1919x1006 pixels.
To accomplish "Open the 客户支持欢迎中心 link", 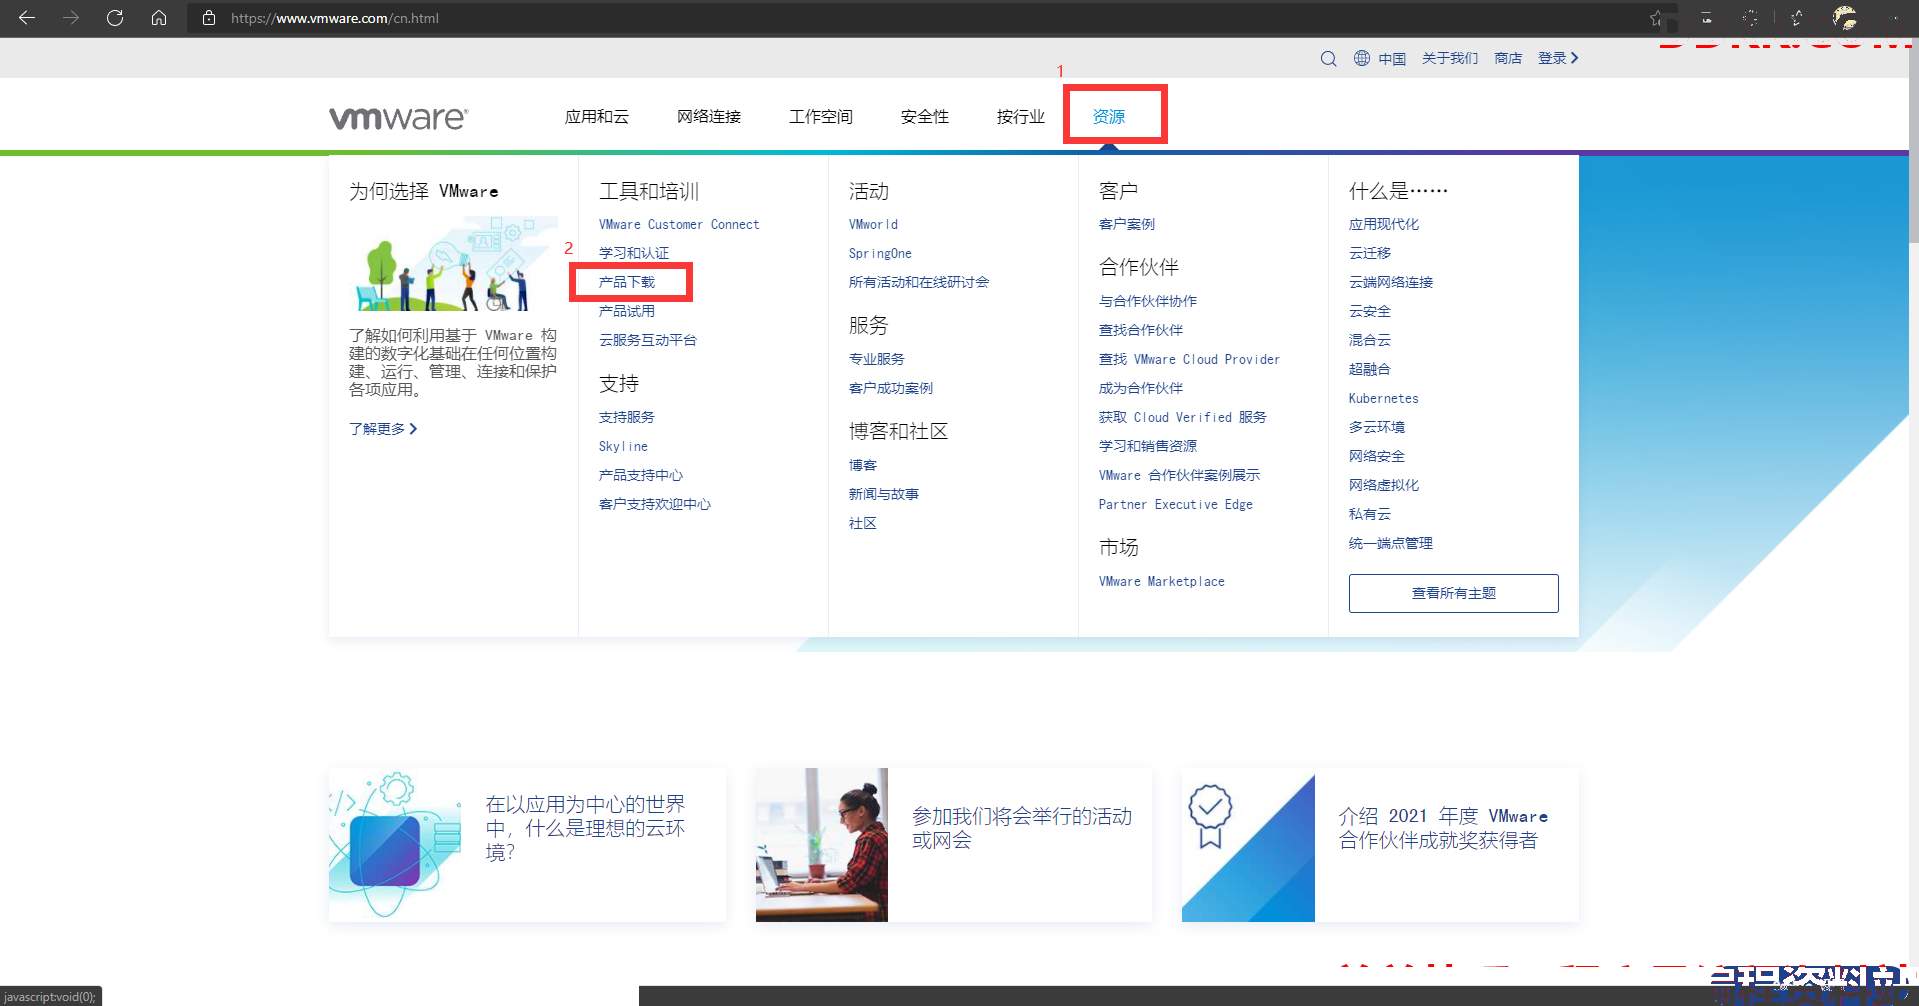I will coord(655,505).
